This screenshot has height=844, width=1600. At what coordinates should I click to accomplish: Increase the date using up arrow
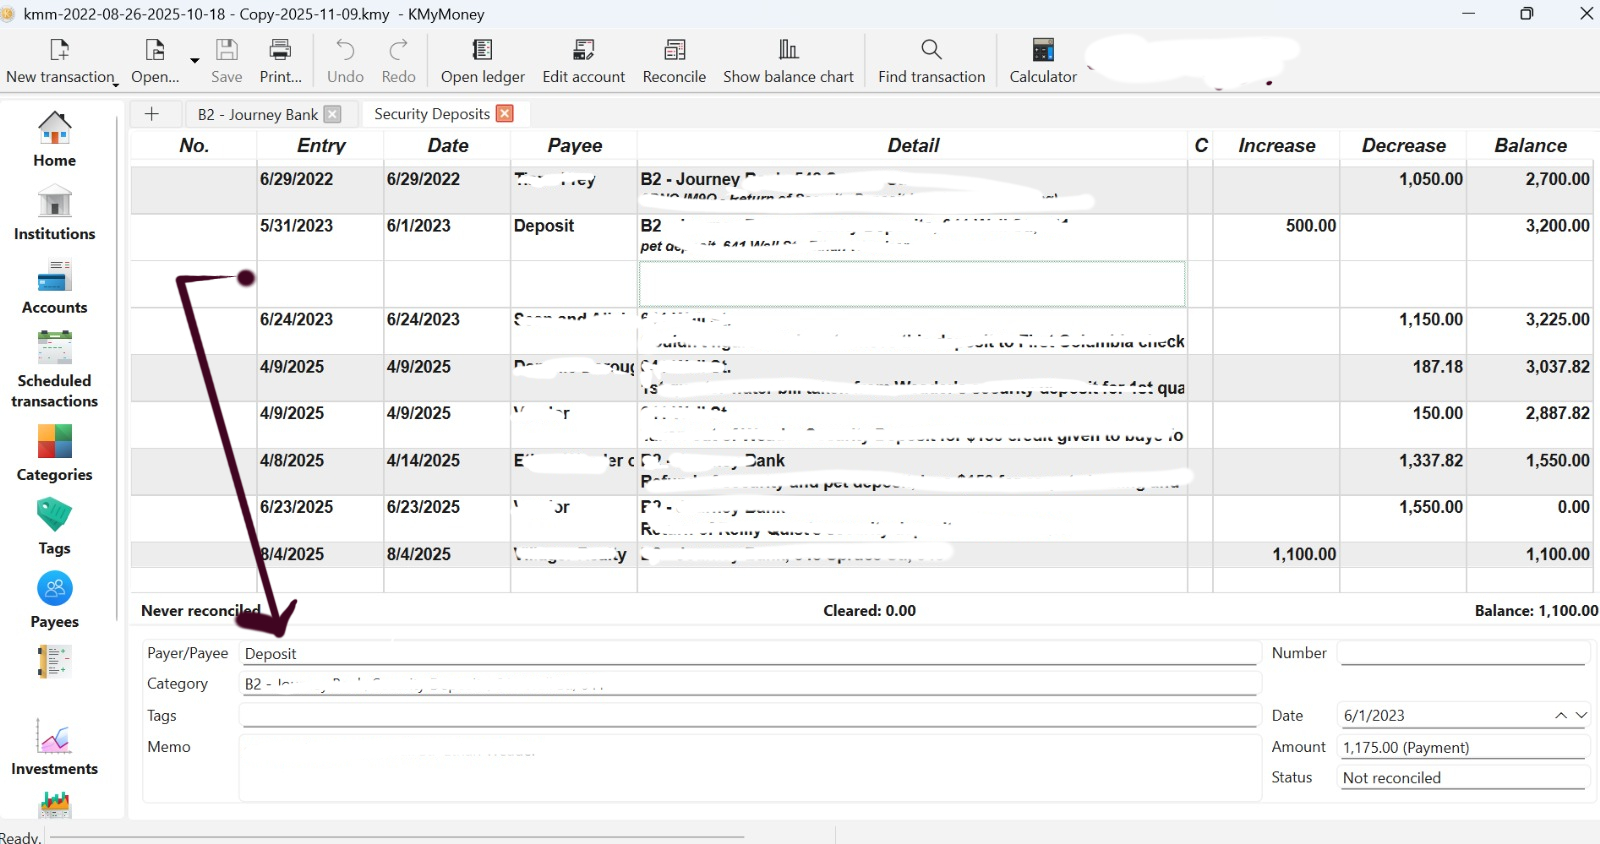1561,715
